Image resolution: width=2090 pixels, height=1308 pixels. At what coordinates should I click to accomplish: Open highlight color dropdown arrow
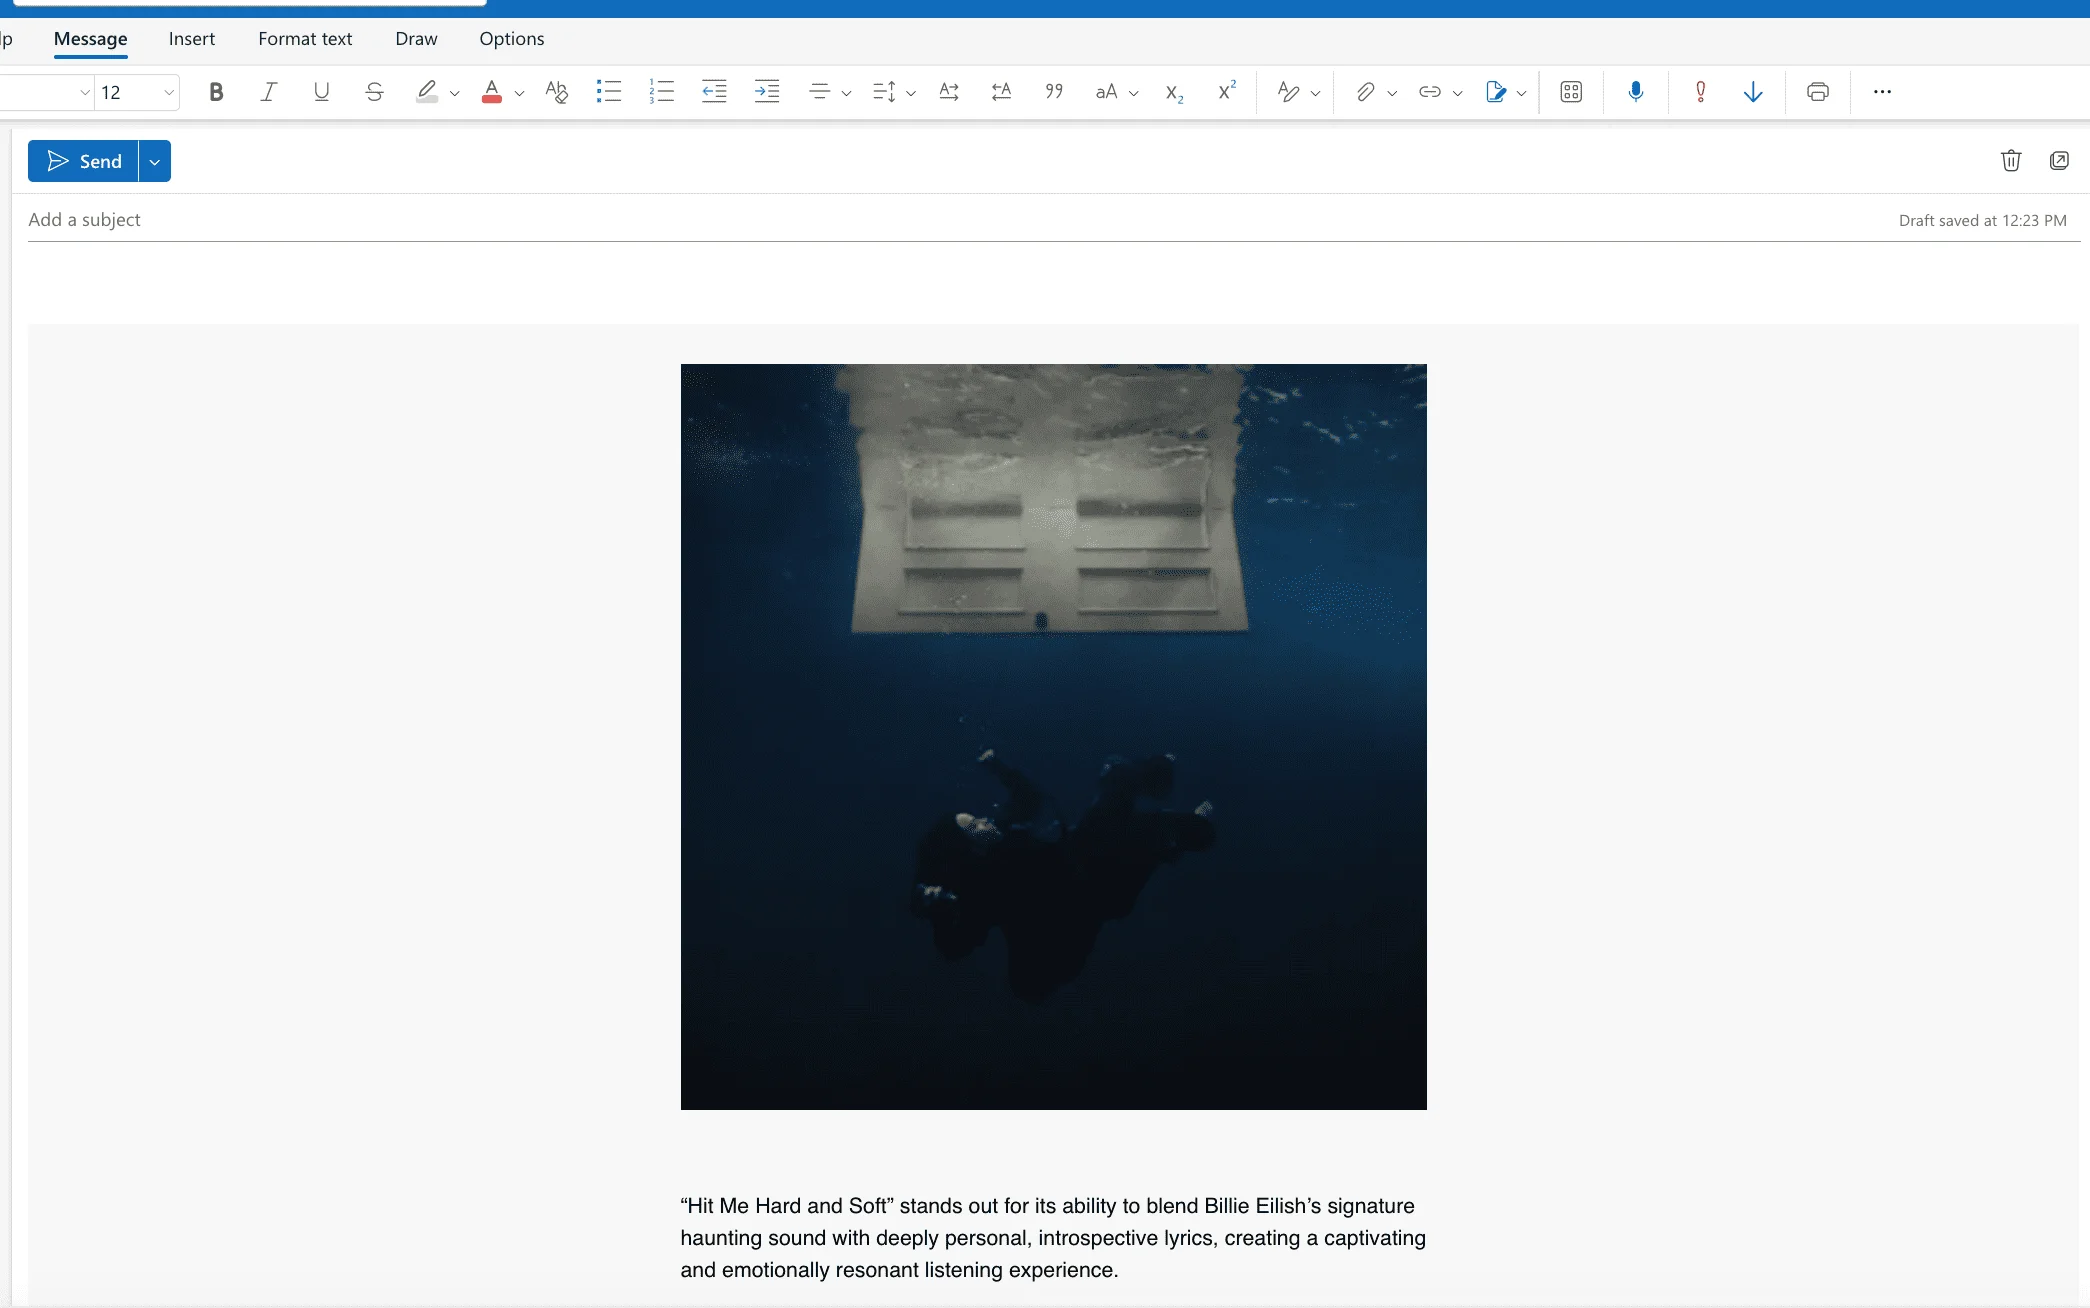(x=455, y=93)
